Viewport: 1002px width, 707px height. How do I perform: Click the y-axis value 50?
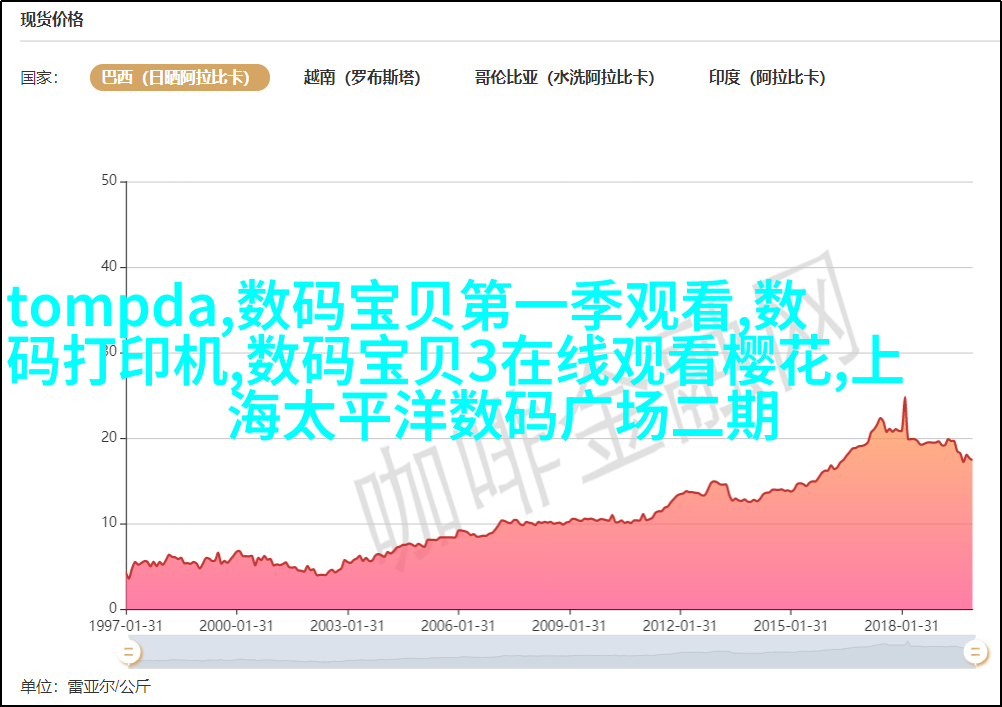pos(109,181)
